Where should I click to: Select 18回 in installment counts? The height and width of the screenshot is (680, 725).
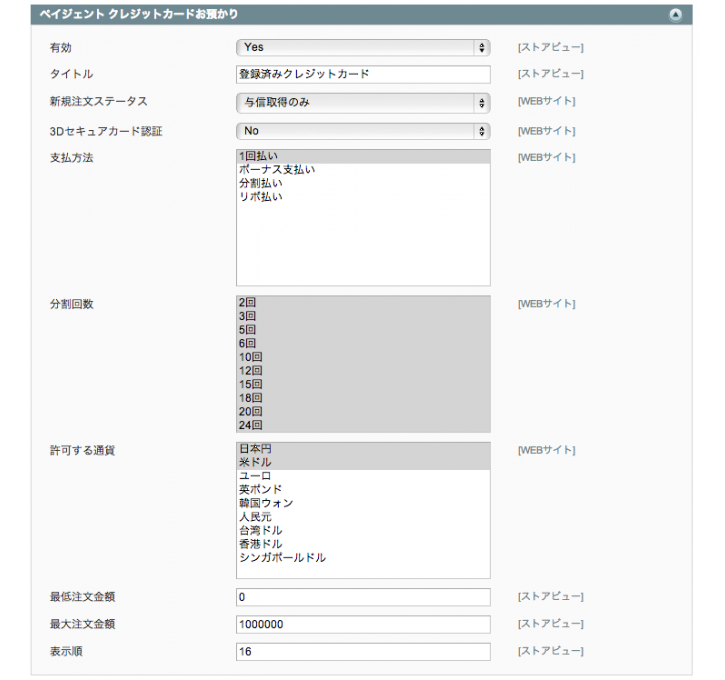[363, 398]
